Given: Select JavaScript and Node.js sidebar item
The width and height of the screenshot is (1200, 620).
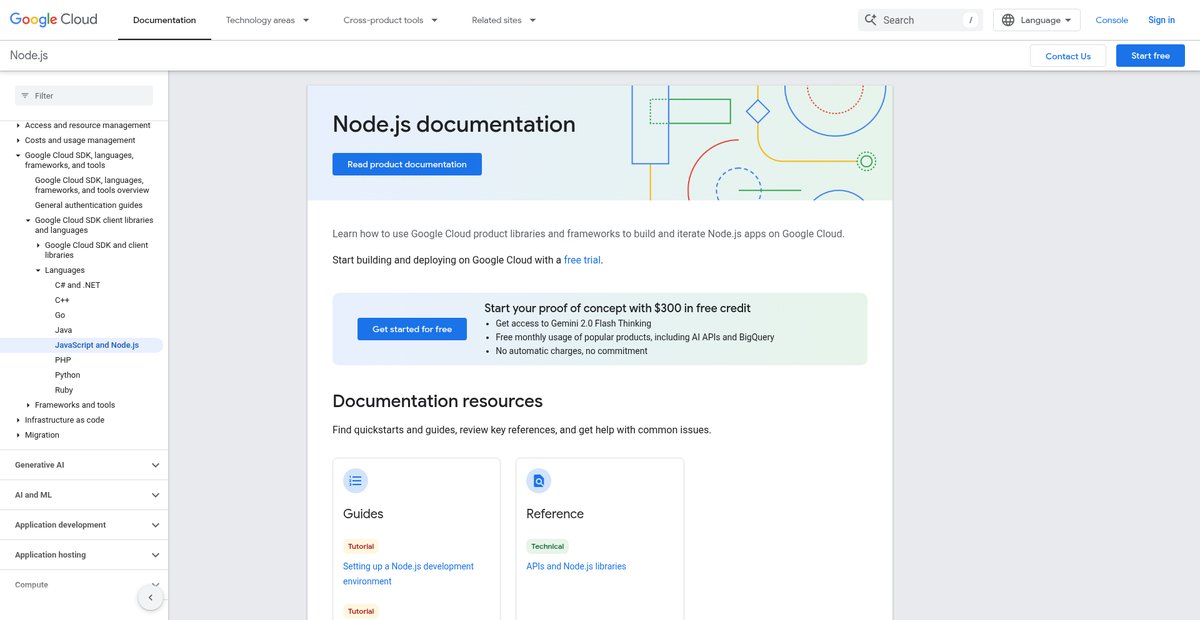Looking at the screenshot, I should click(97, 345).
